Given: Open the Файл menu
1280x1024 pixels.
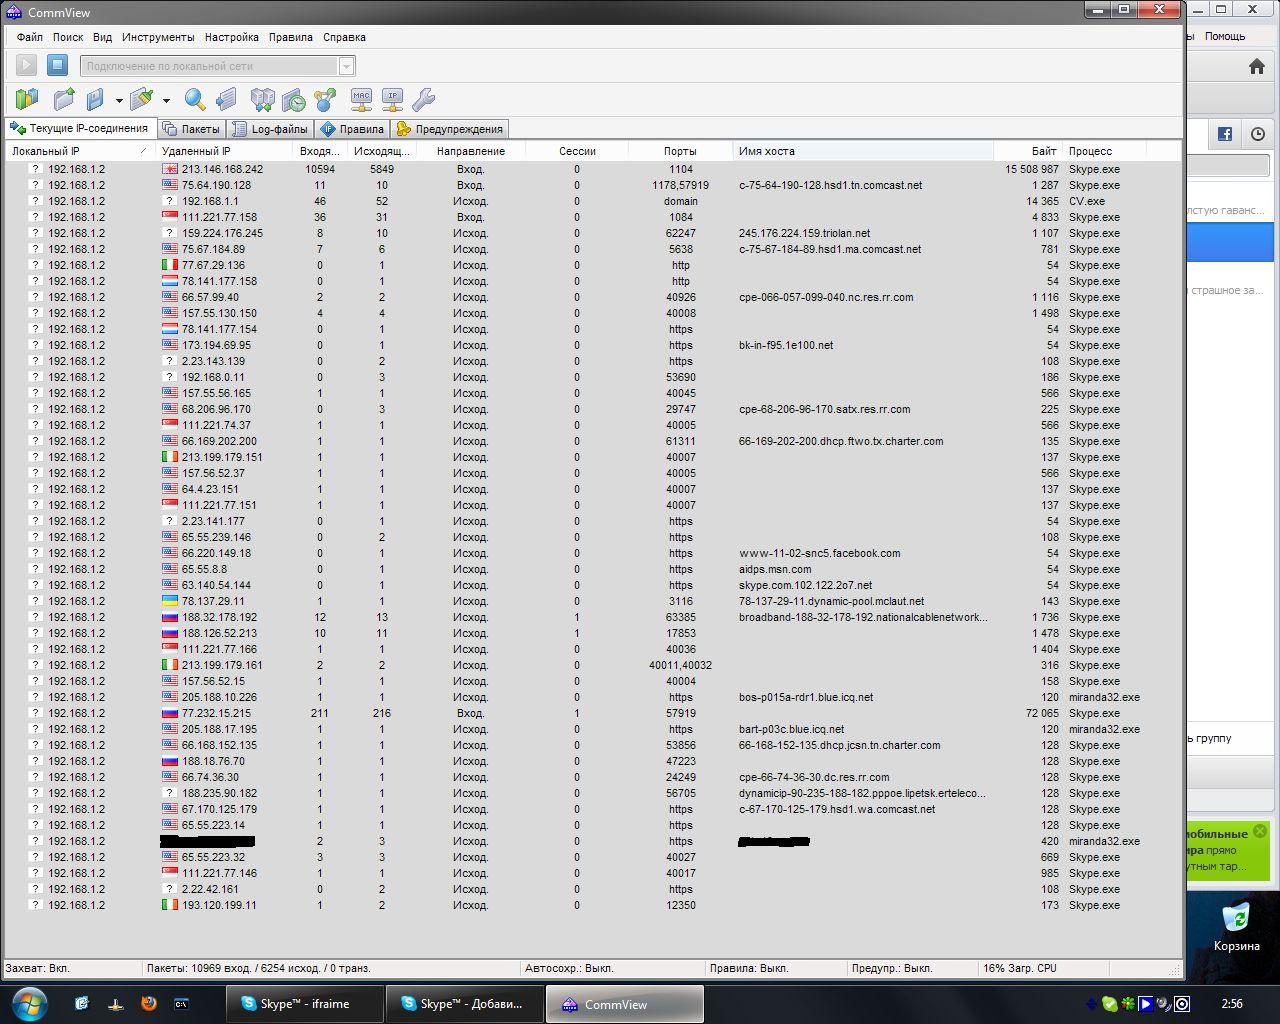Looking at the screenshot, I should coord(30,37).
